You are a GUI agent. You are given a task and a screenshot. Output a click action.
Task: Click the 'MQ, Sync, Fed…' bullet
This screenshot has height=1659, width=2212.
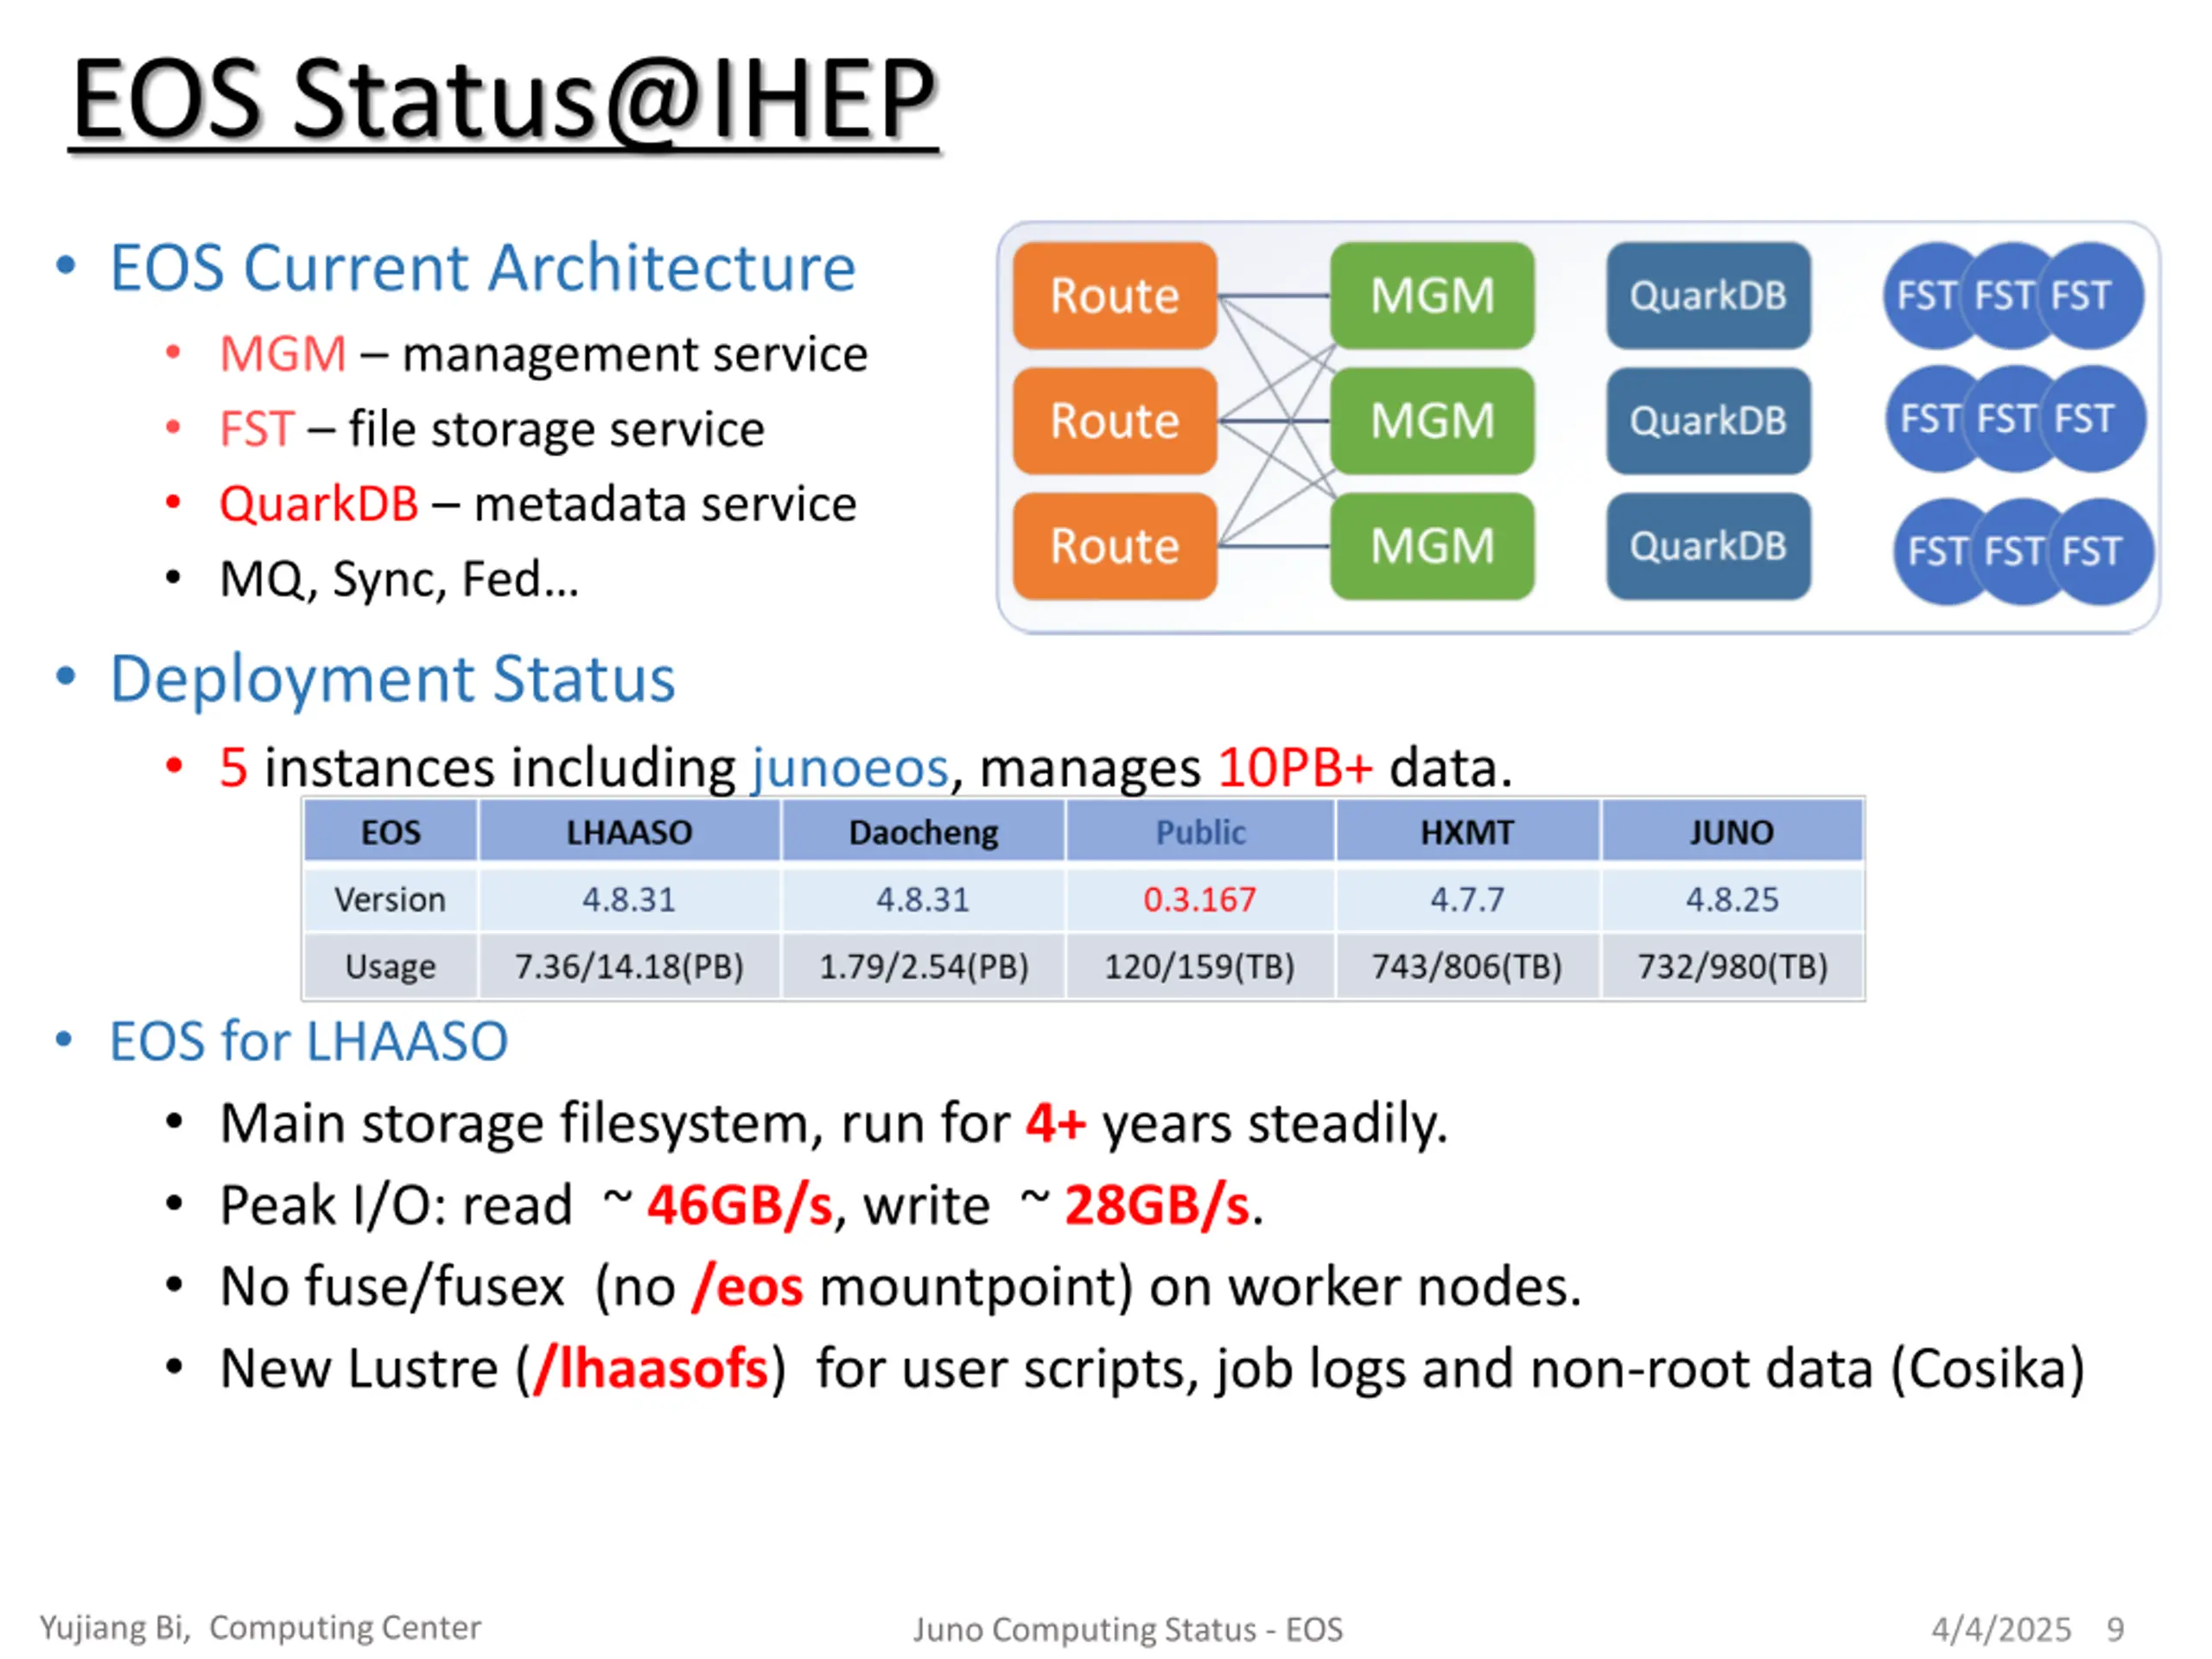pyautogui.click(x=399, y=579)
